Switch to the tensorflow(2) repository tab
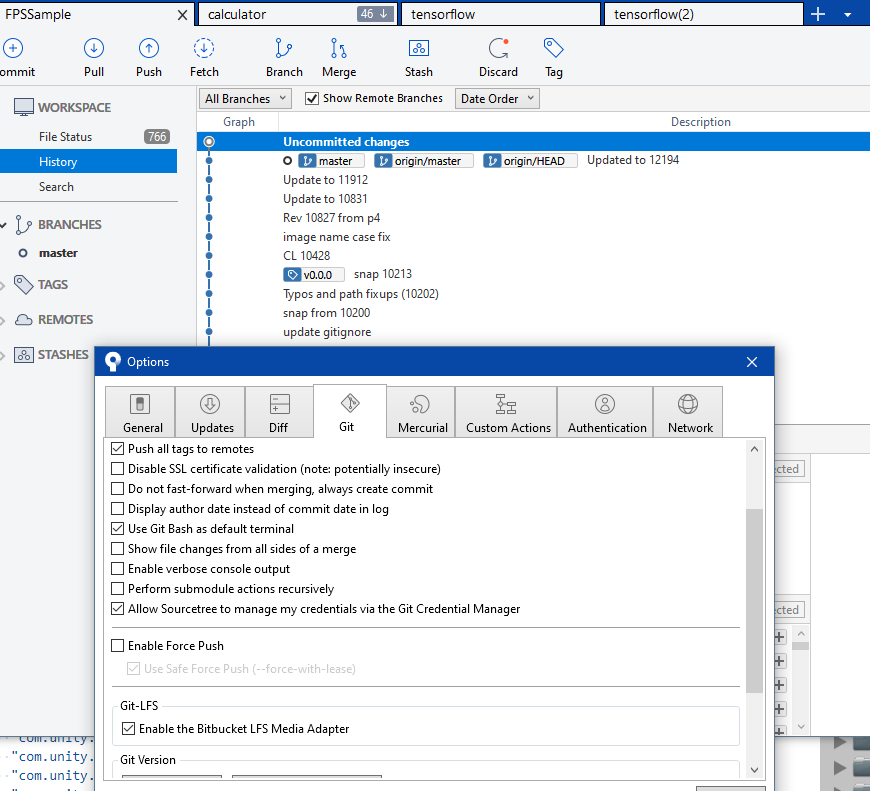 point(704,14)
